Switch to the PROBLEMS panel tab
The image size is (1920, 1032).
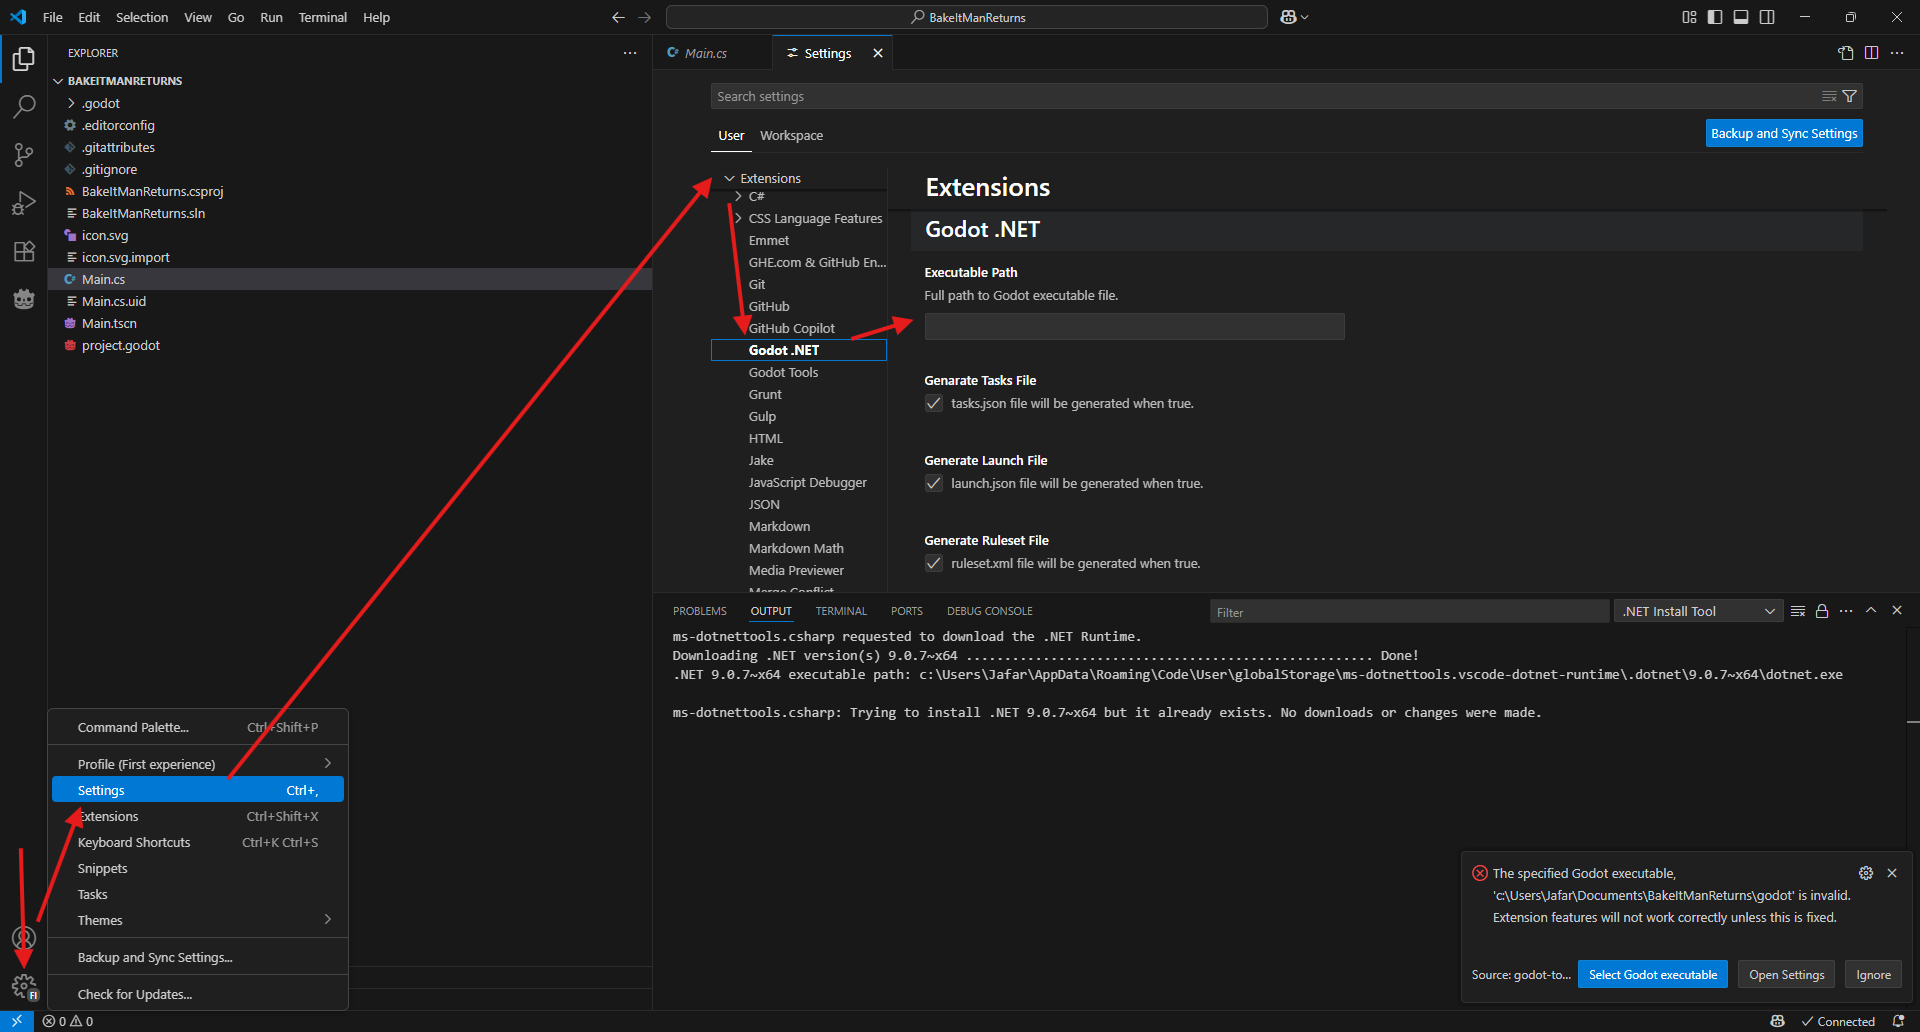pos(700,611)
